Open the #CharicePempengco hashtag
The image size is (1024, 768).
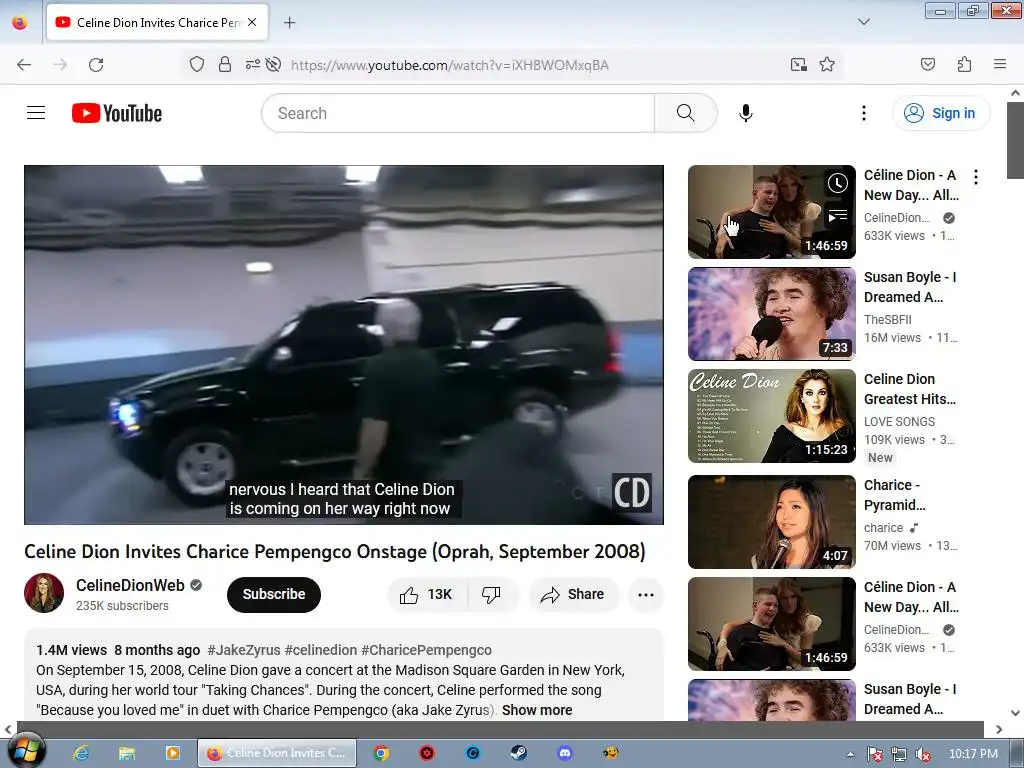(x=426, y=650)
